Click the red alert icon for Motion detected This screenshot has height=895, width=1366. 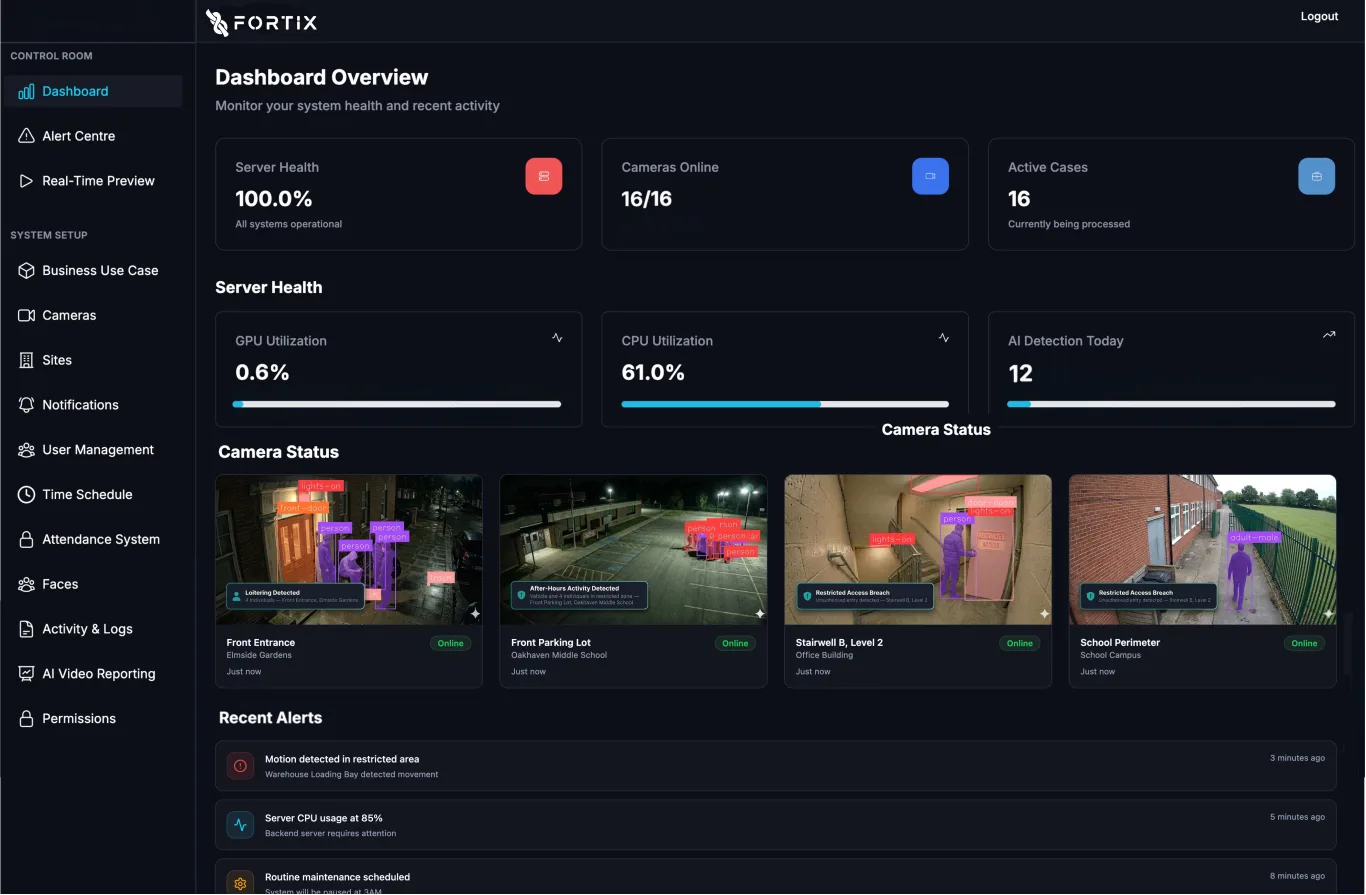click(x=240, y=767)
